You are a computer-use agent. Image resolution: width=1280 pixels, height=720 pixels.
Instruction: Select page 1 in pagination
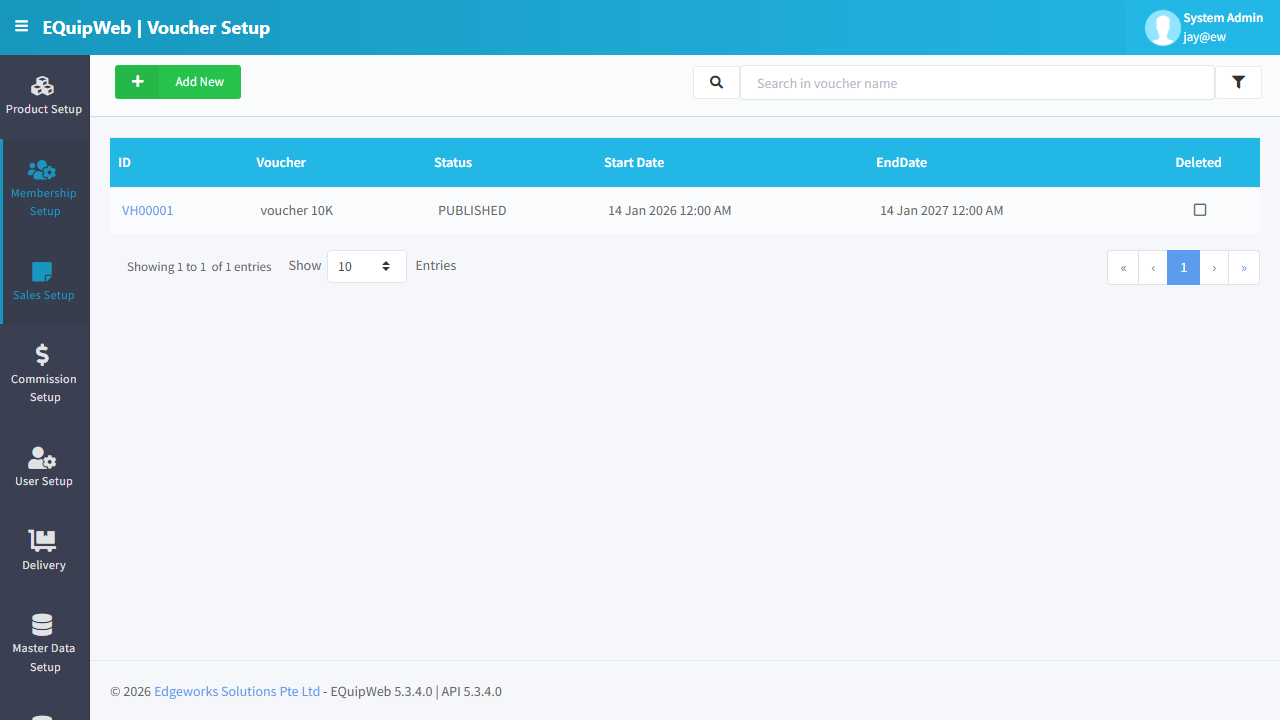(1183, 268)
